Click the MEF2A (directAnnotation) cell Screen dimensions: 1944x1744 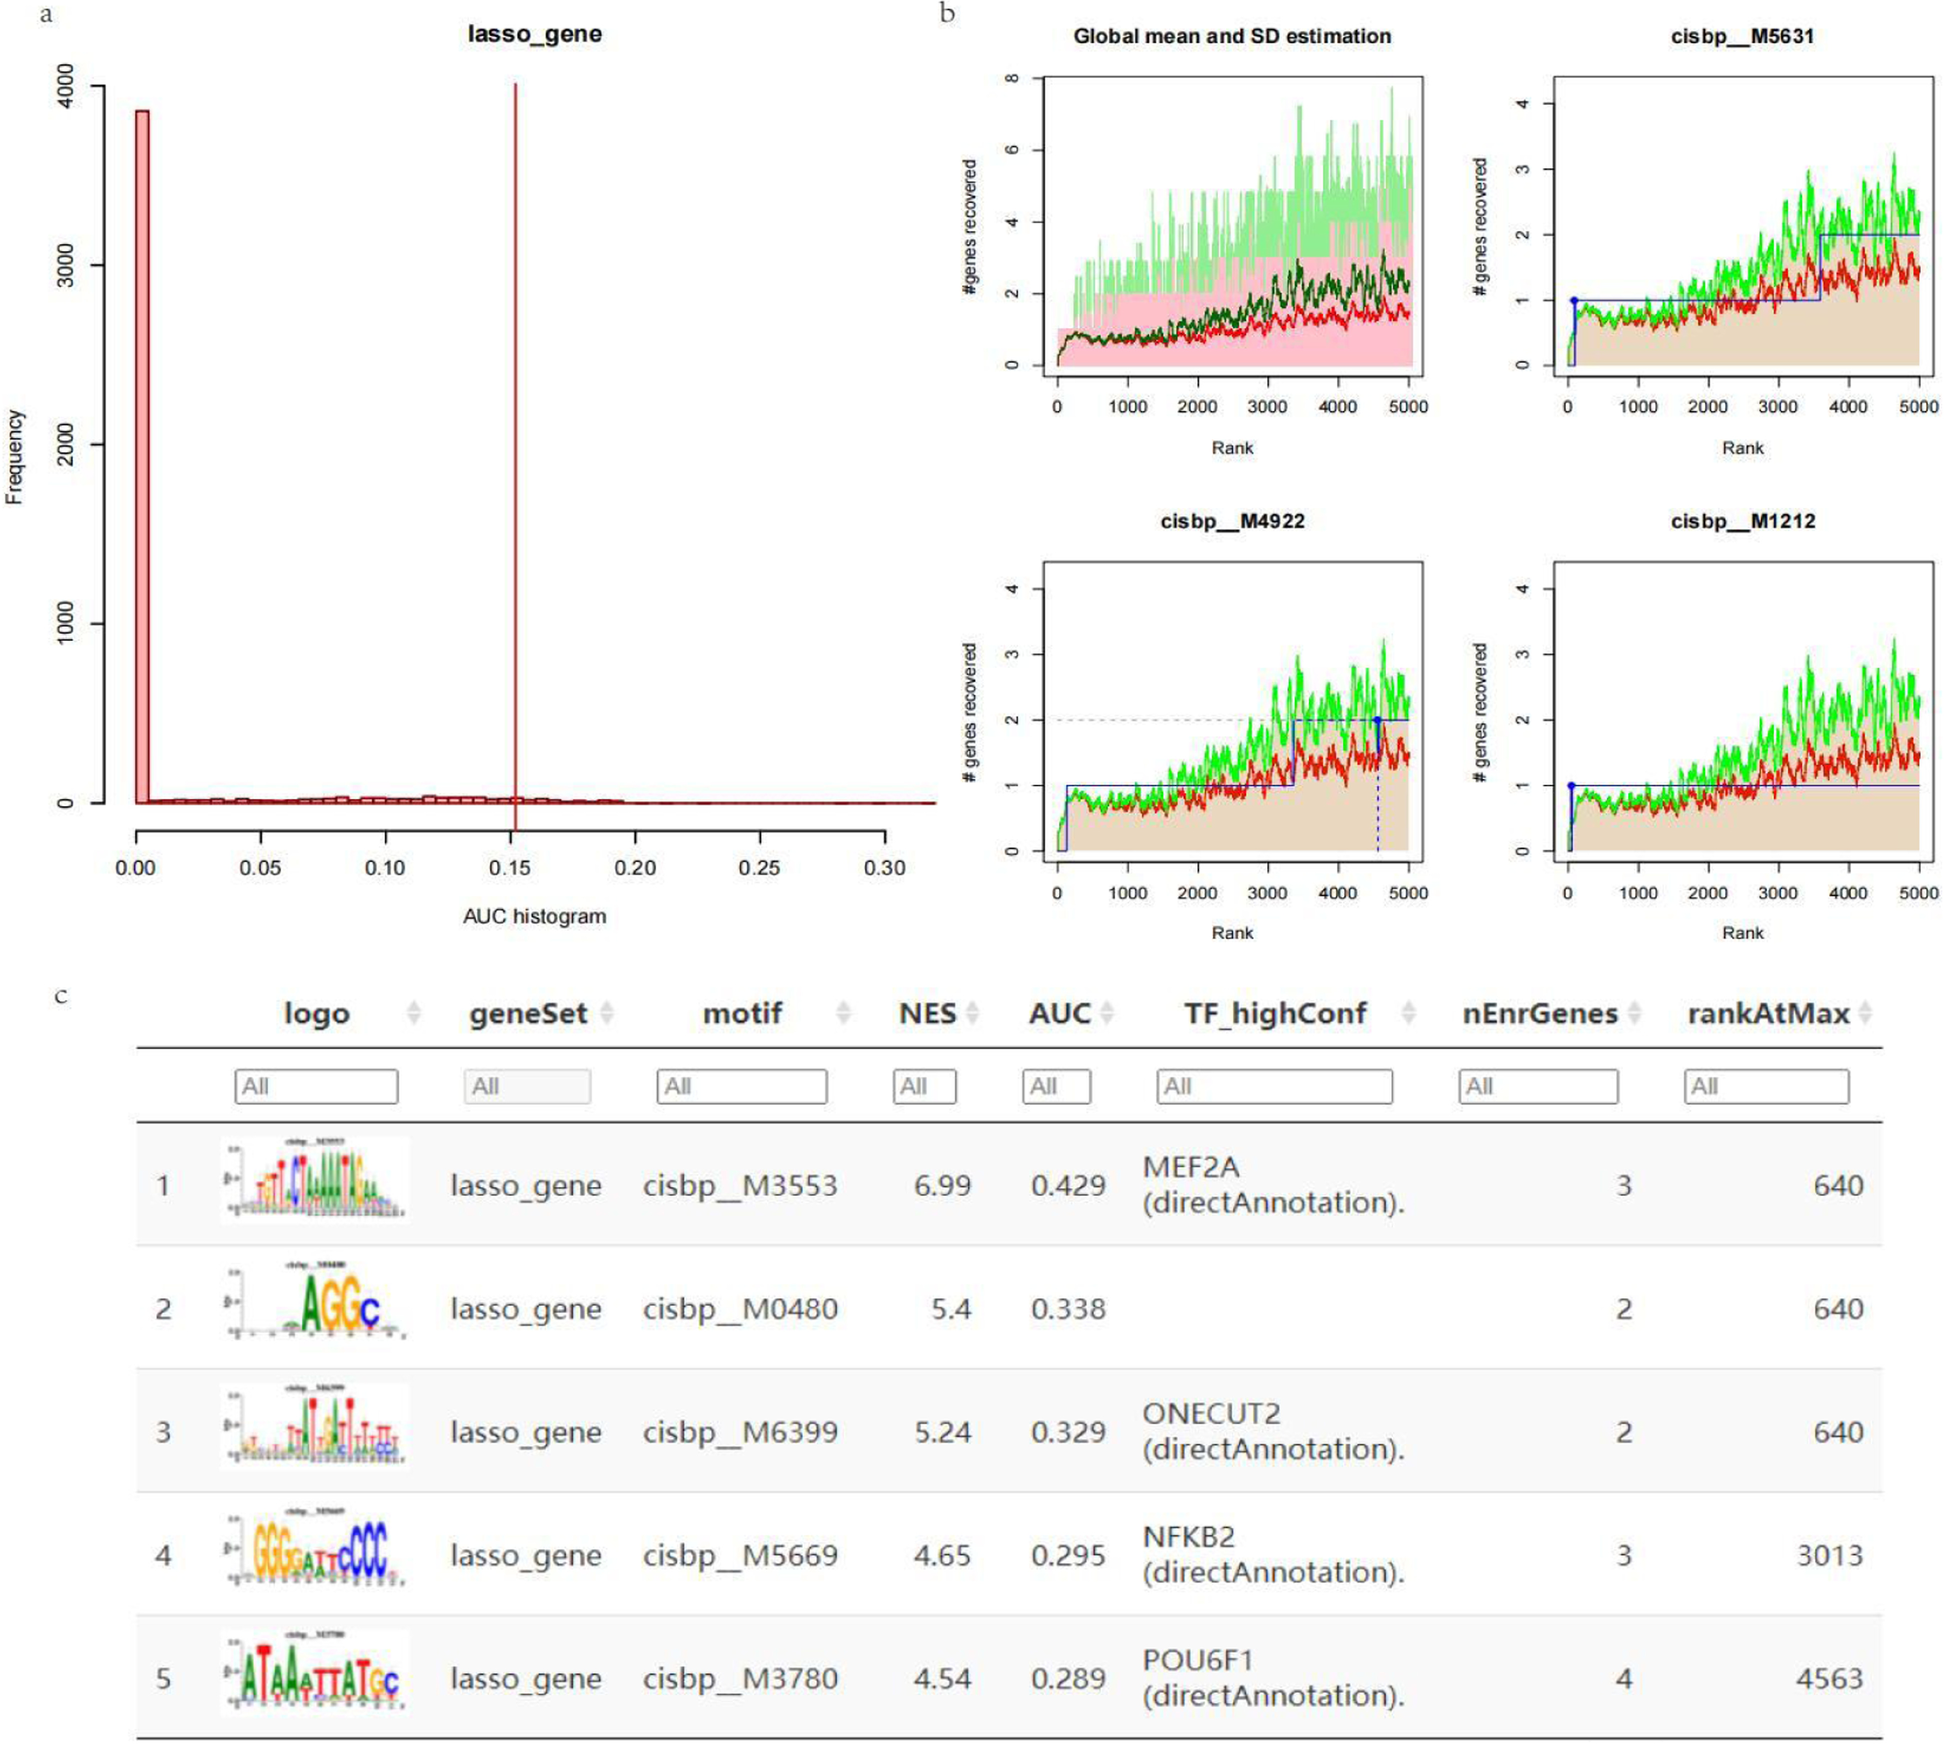pos(1274,1185)
